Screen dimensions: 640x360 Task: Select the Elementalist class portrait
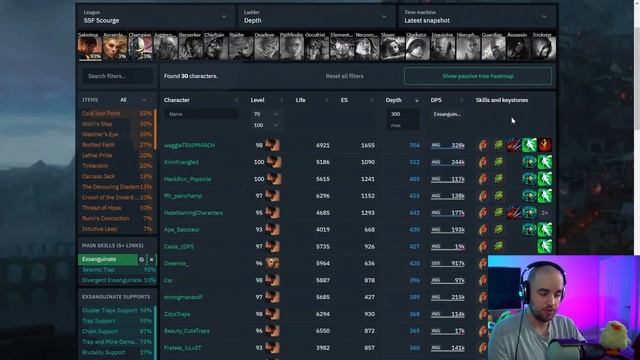coord(342,47)
